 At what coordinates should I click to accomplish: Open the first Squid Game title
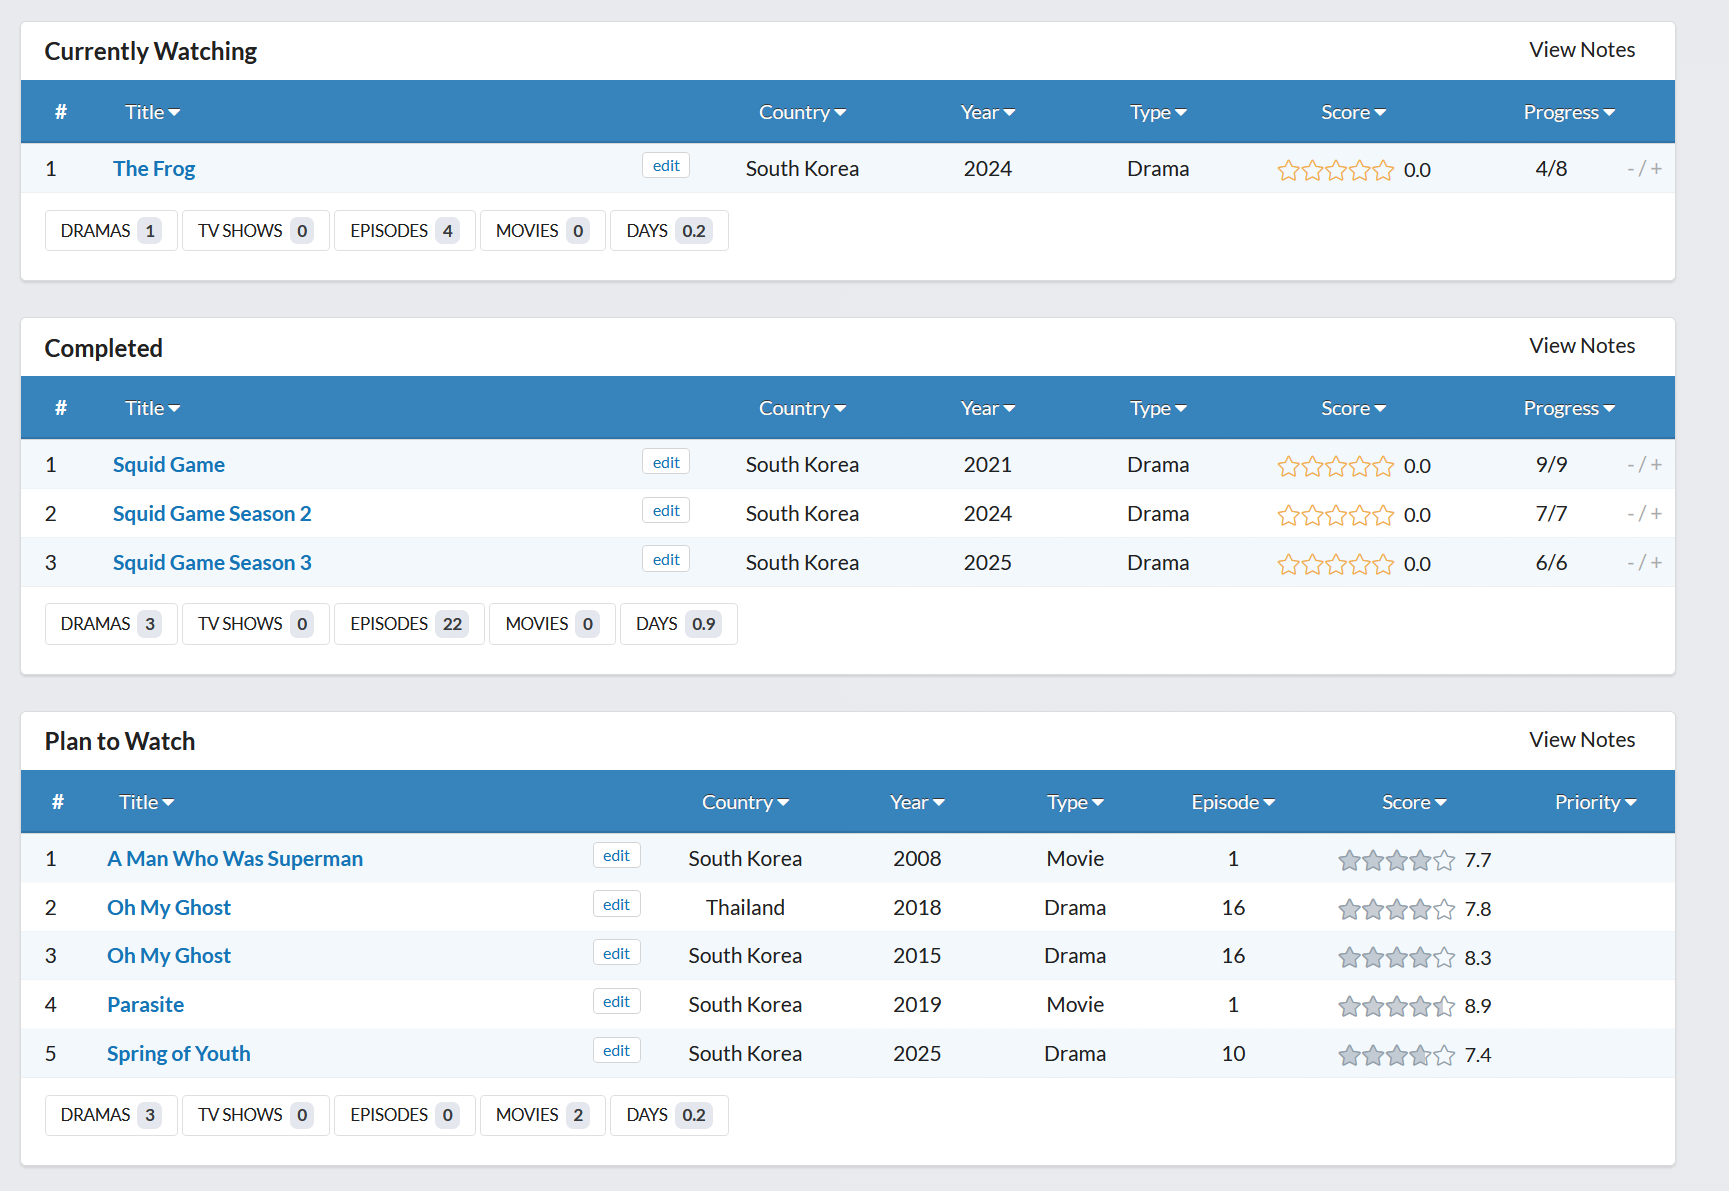(169, 465)
